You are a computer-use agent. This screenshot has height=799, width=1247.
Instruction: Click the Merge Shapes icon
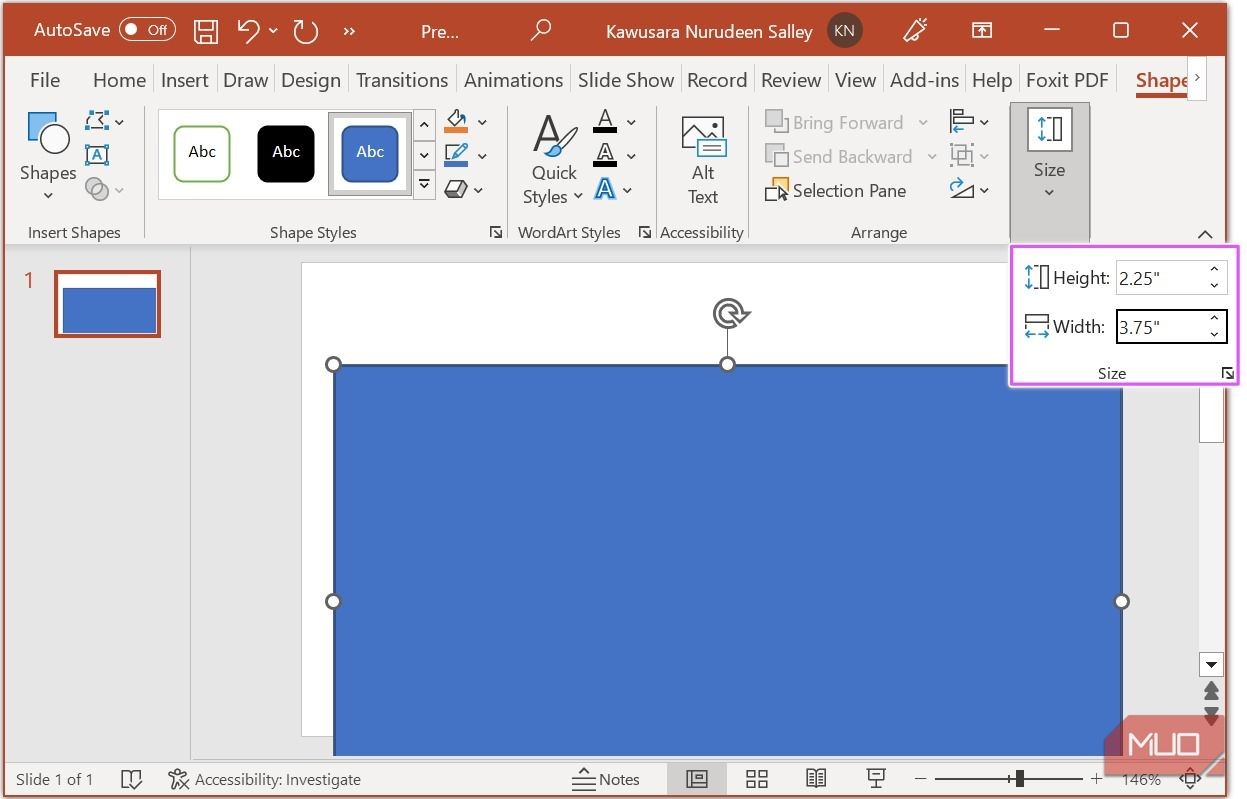[x=97, y=188]
